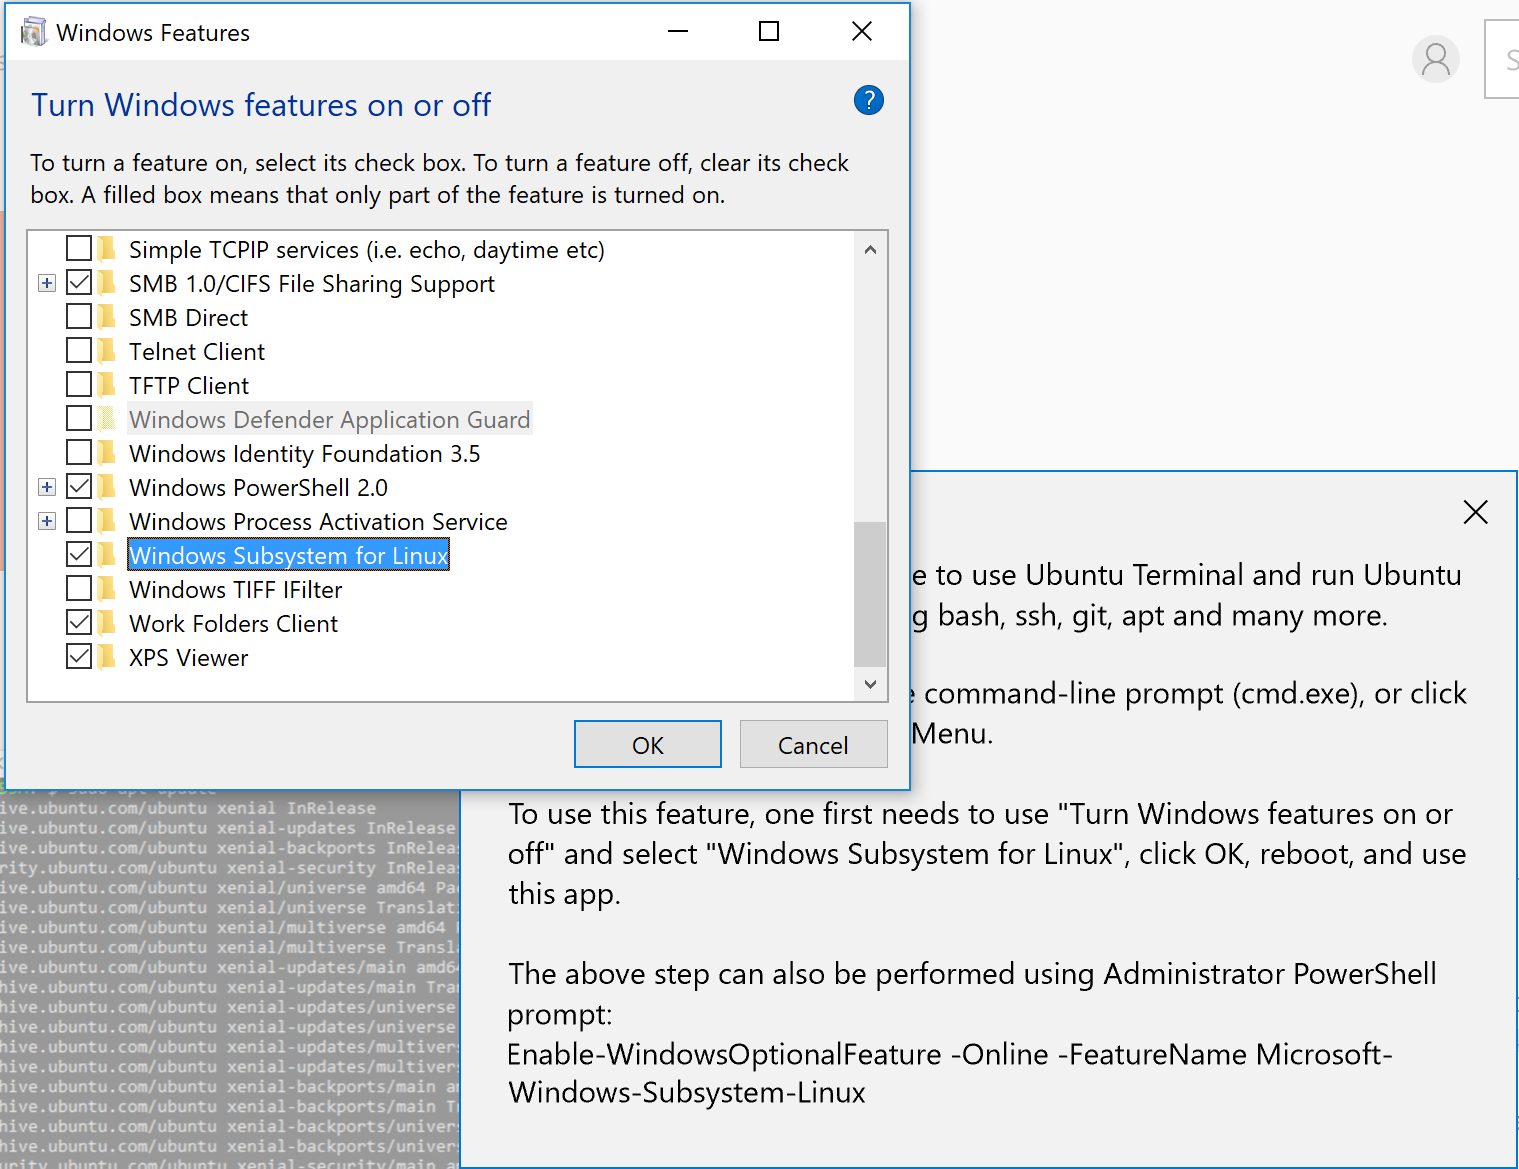The width and height of the screenshot is (1519, 1169).
Task: Click folder icon beside Windows Subsystem for Linux
Action: (107, 555)
